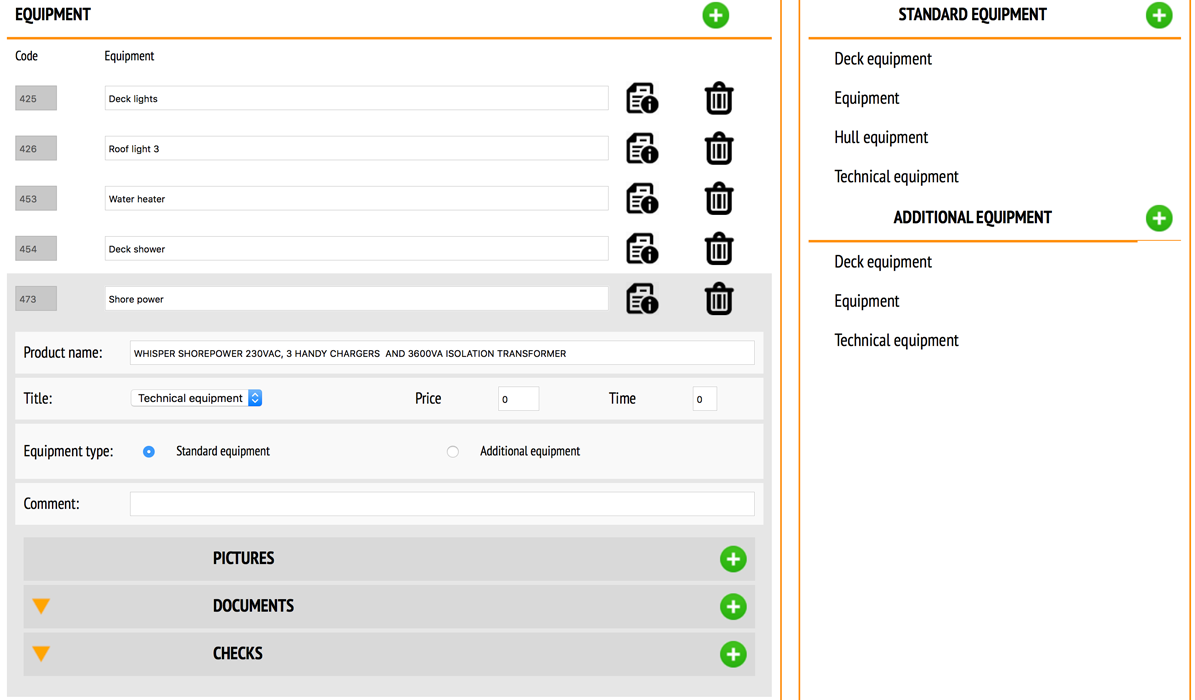
Task: Expand the Checks section arrow
Action: pos(41,654)
